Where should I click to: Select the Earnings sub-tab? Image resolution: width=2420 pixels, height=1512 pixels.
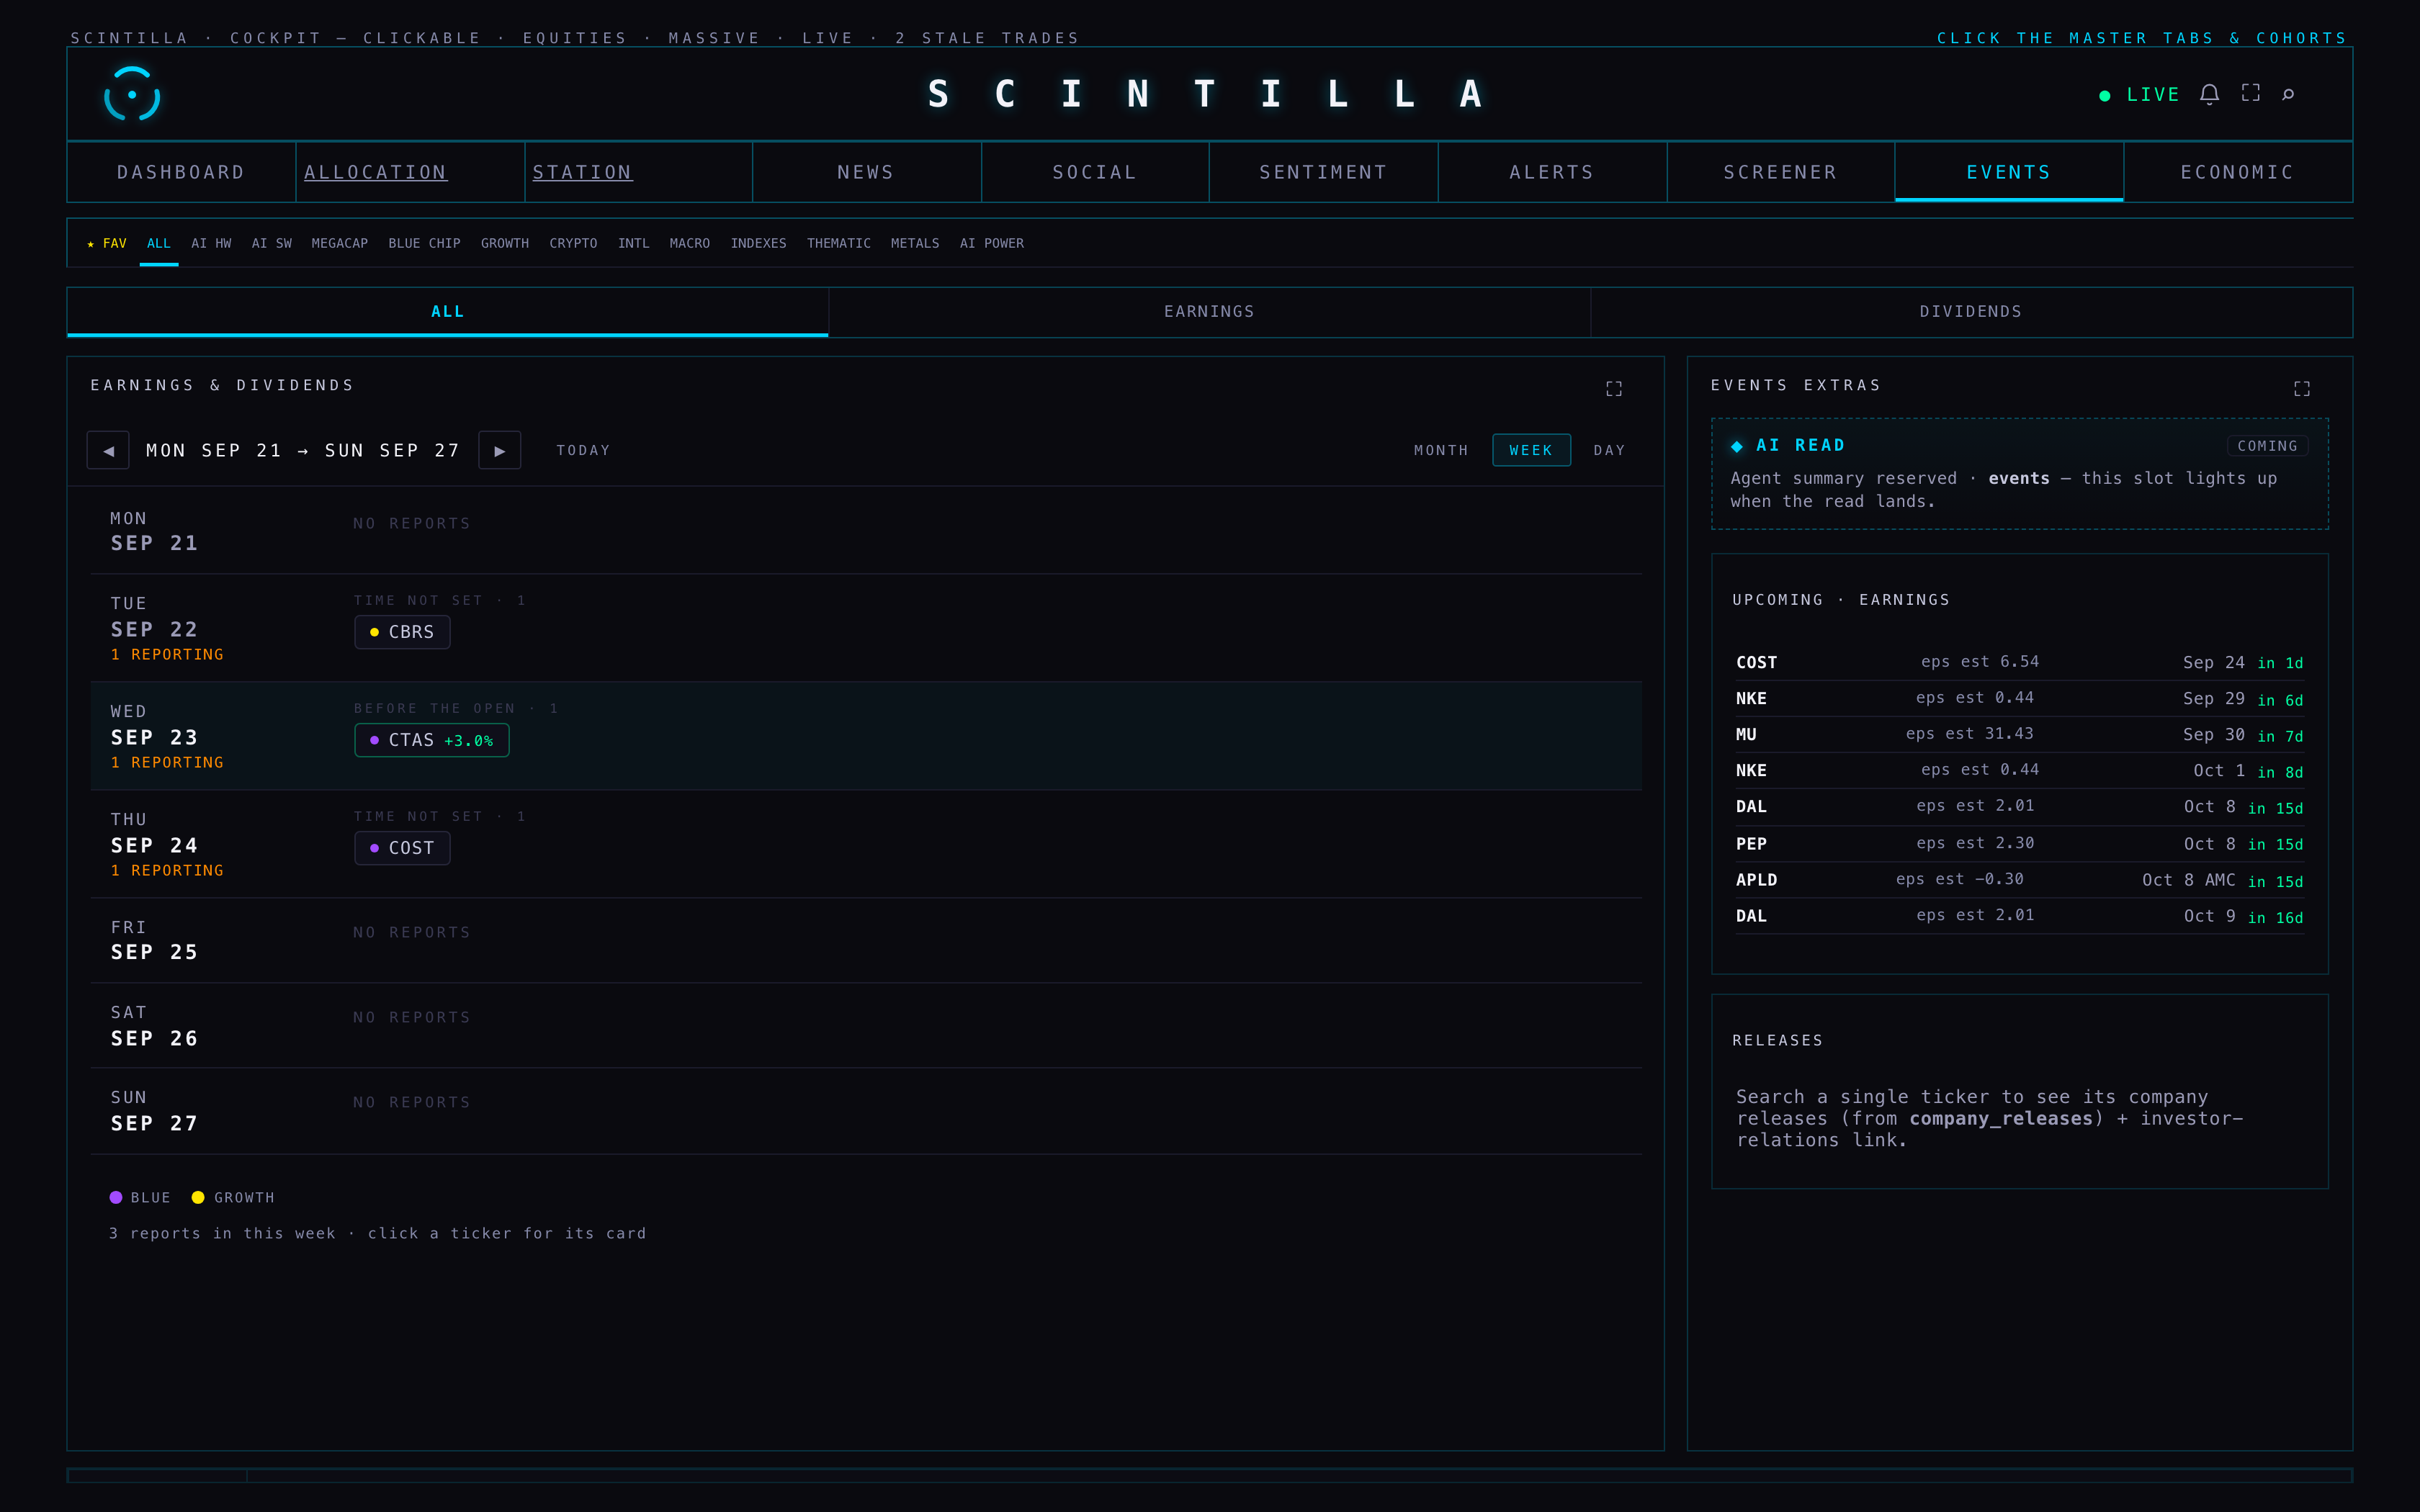tap(1209, 312)
